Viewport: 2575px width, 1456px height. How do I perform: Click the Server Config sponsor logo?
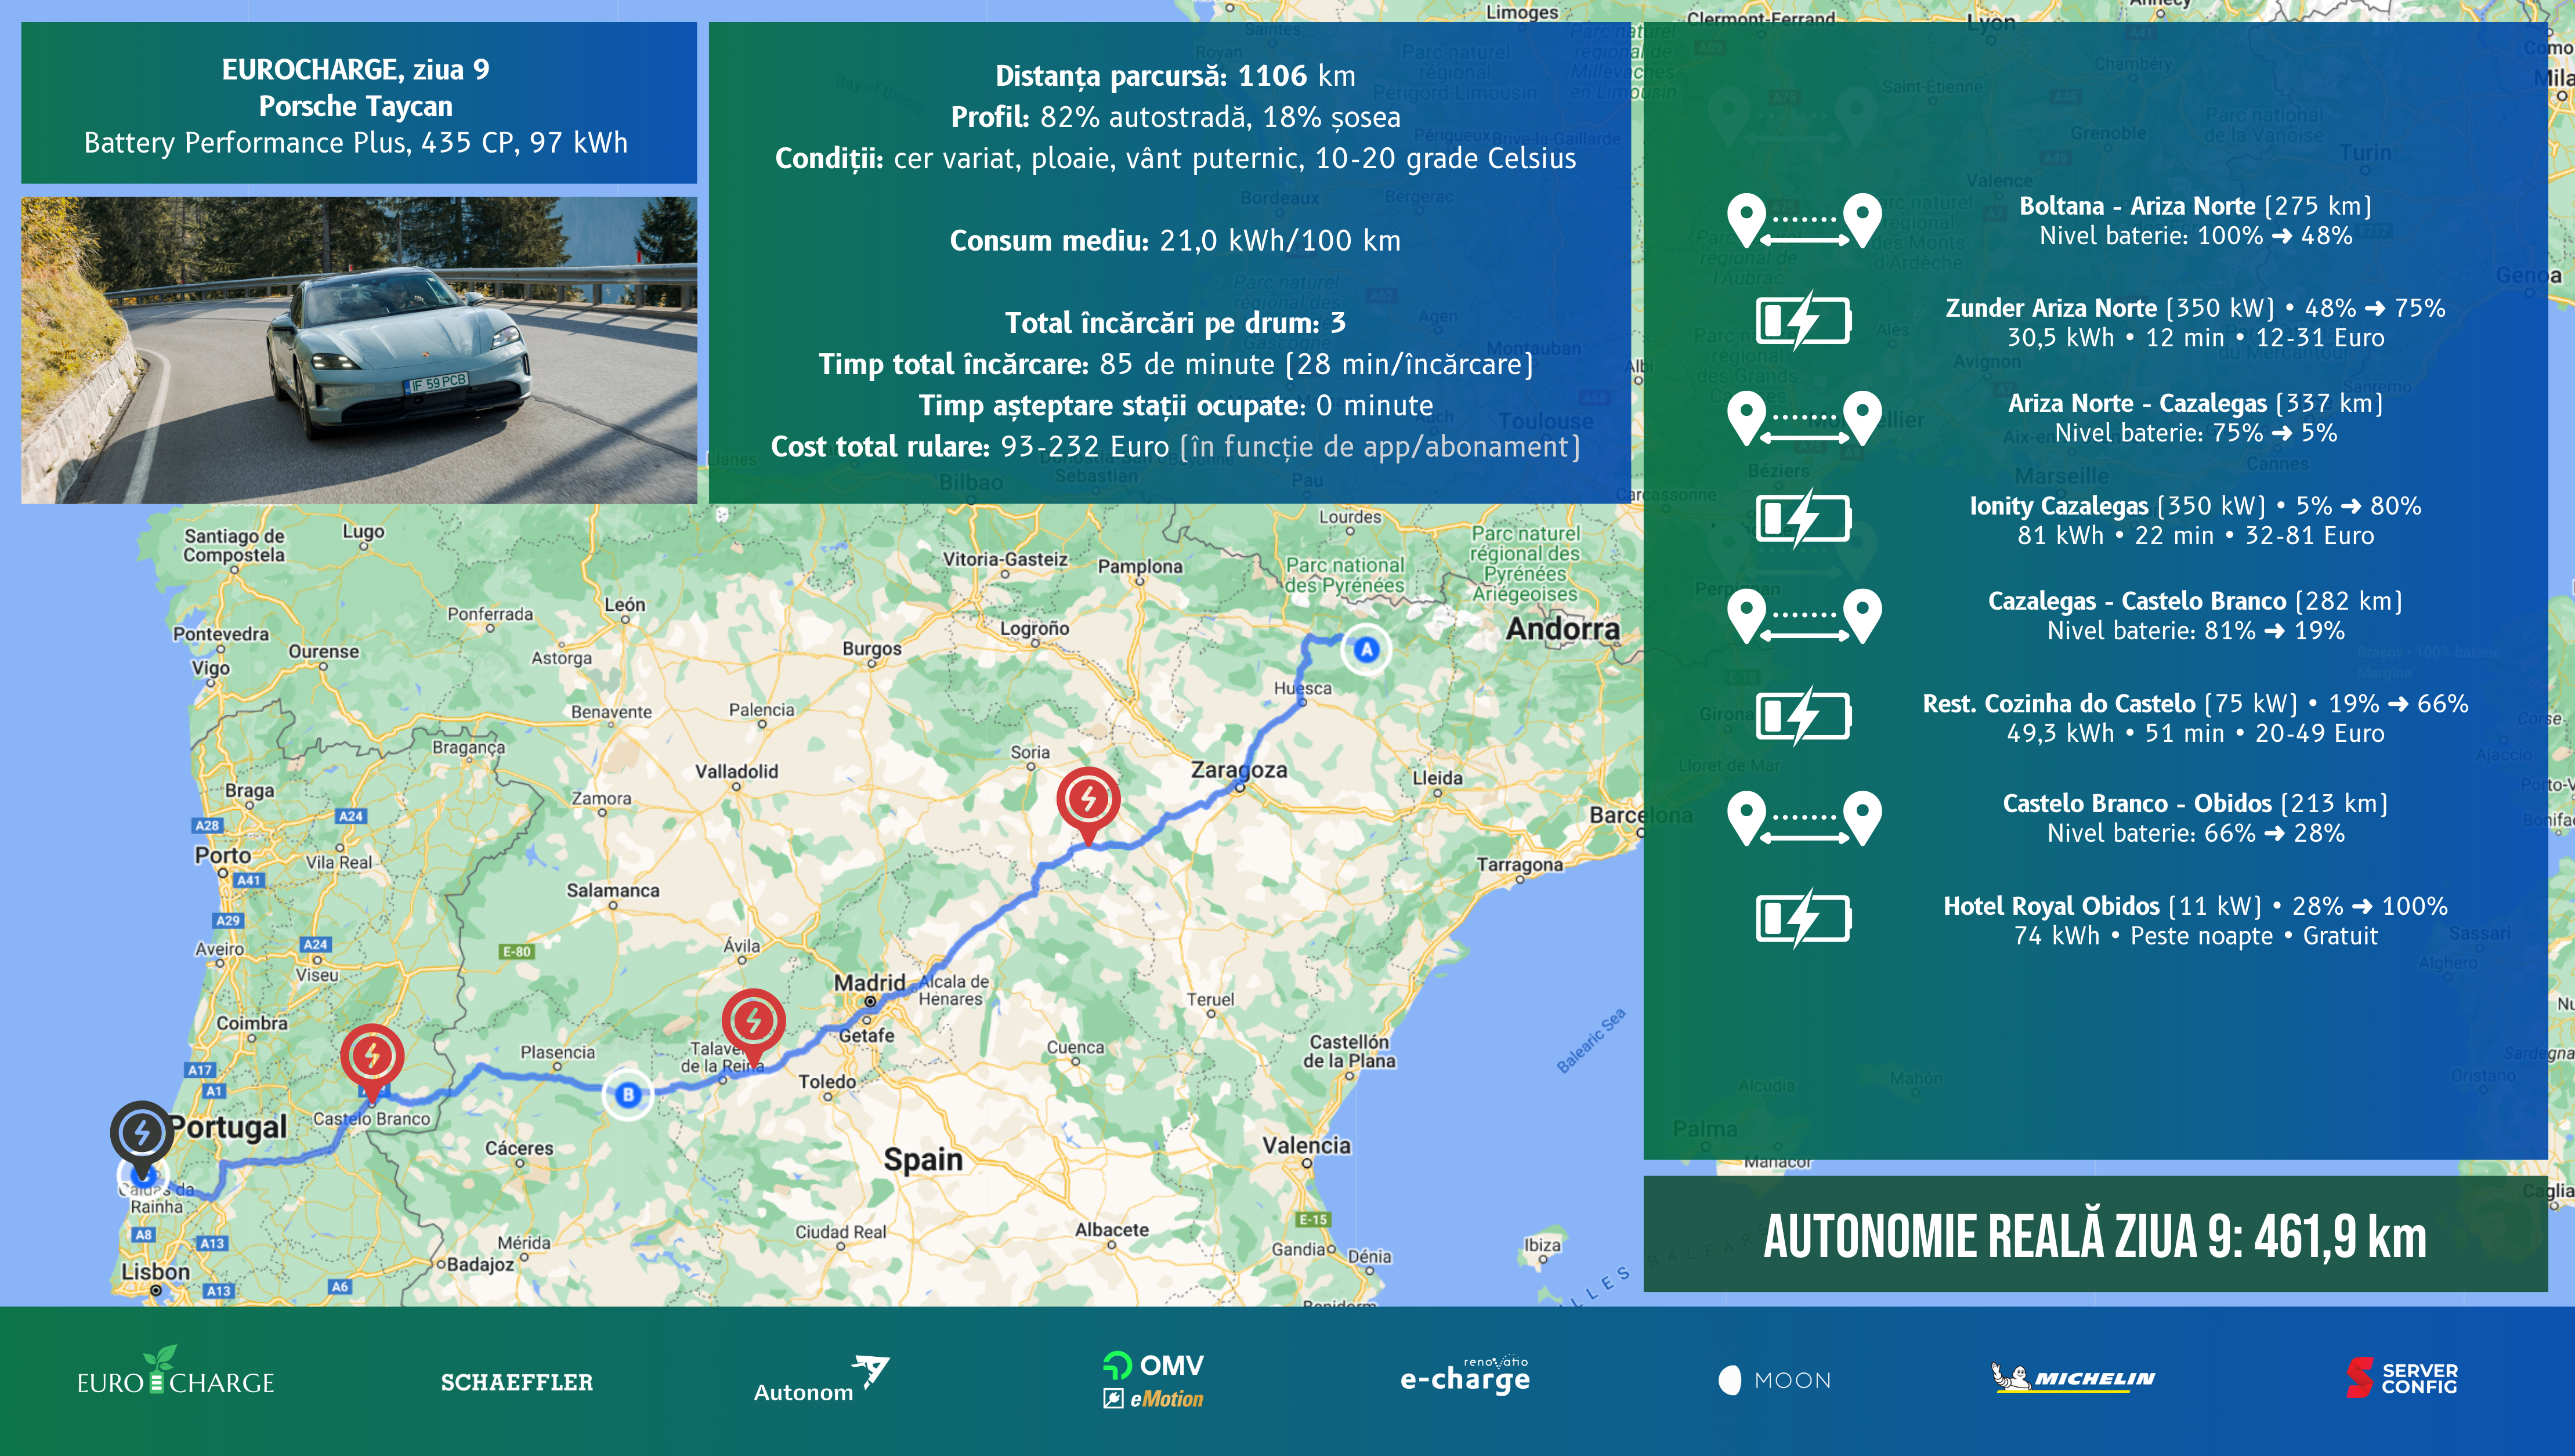click(2402, 1378)
